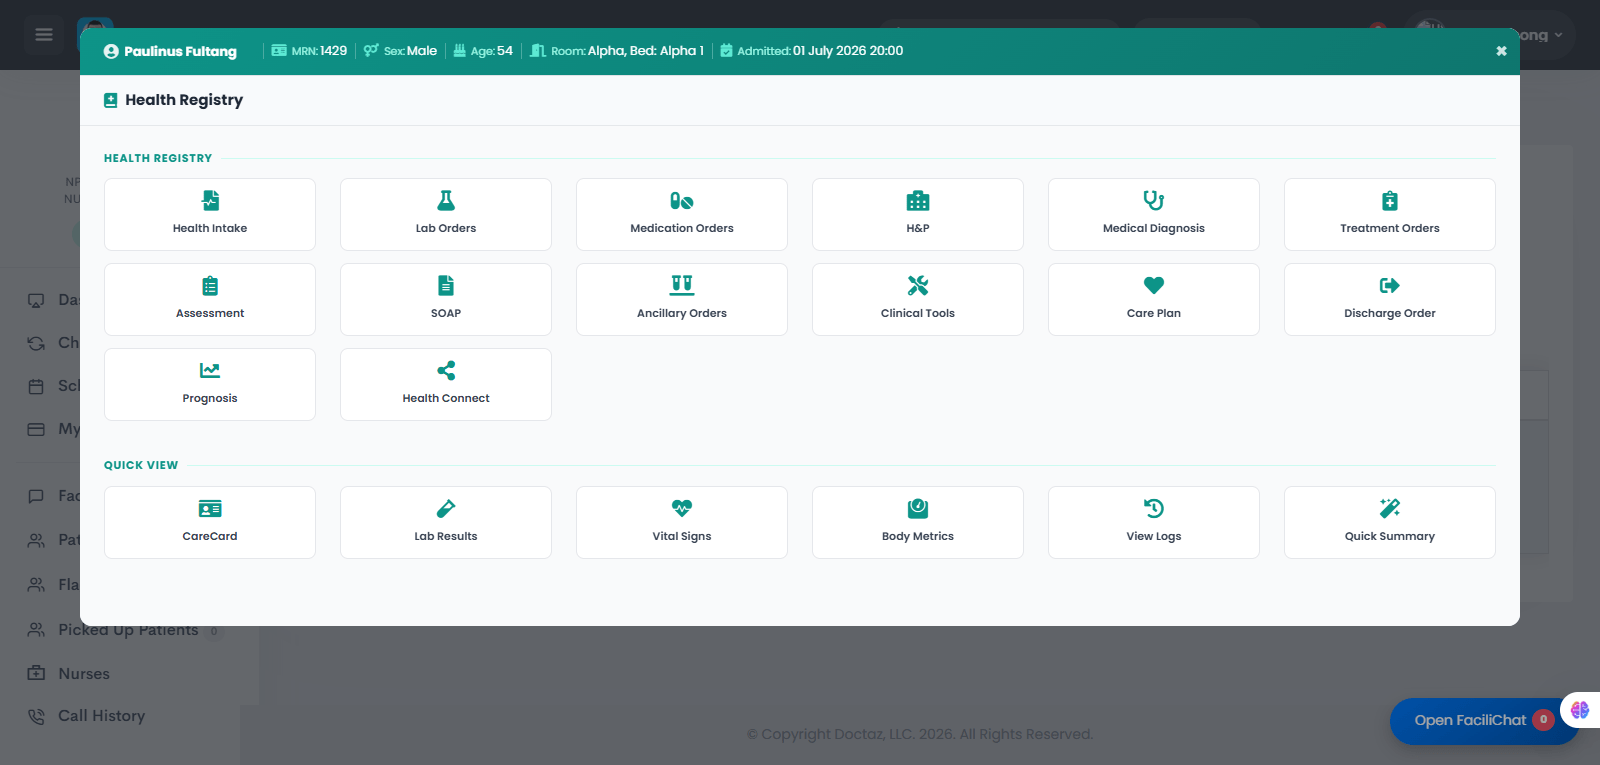Click the hamburger menu icon
This screenshot has height=765, width=1600.
tap(44, 35)
